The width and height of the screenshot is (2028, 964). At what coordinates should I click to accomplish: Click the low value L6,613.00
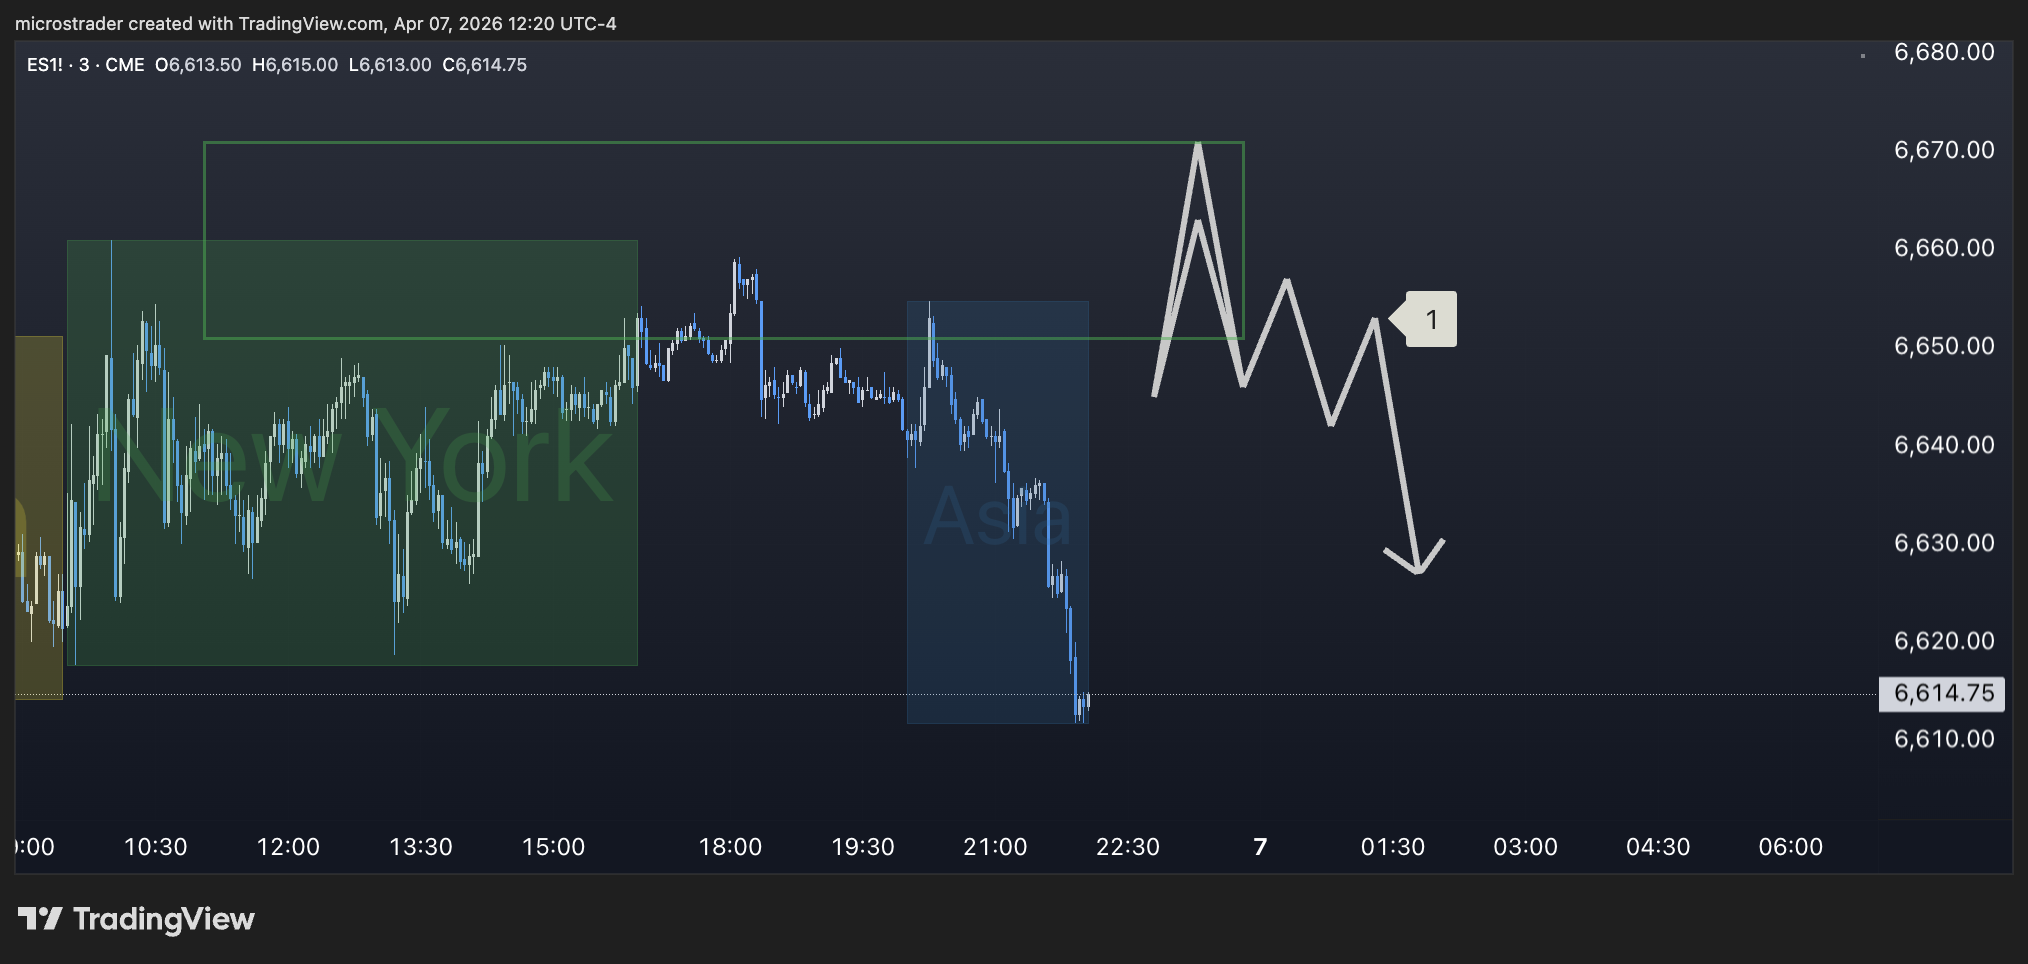(x=390, y=65)
